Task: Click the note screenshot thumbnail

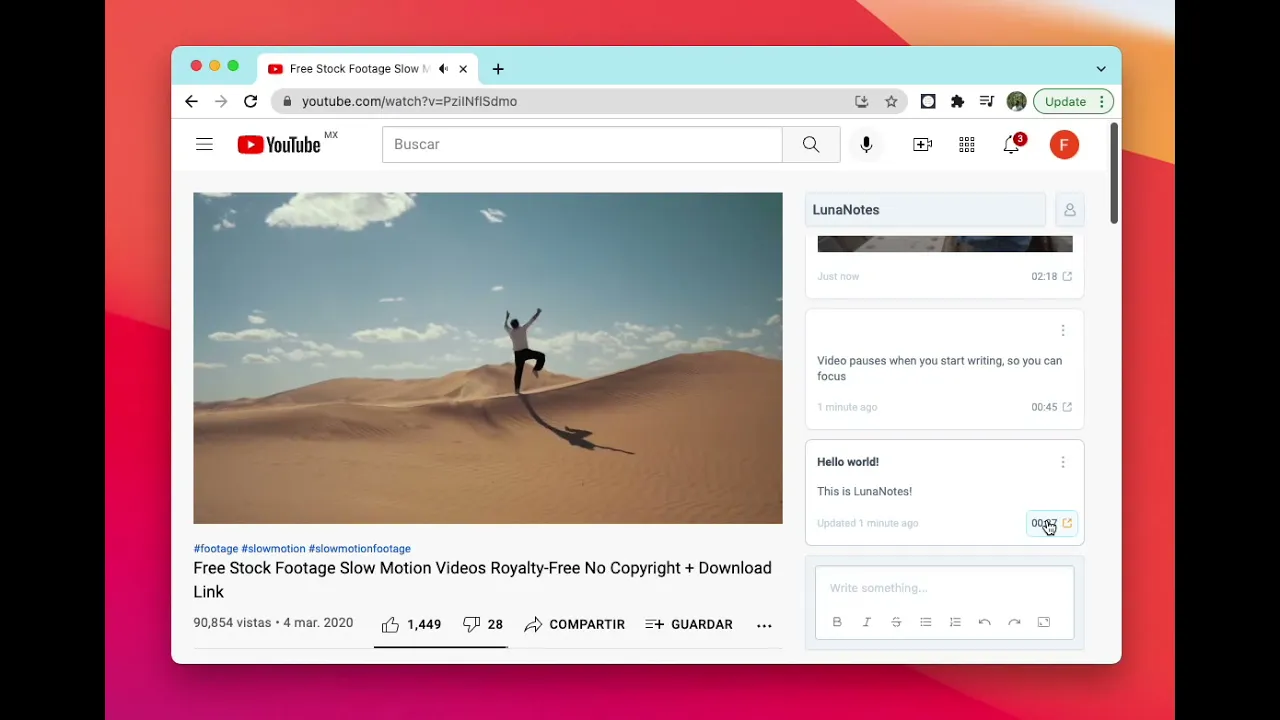Action: pyautogui.click(x=945, y=244)
